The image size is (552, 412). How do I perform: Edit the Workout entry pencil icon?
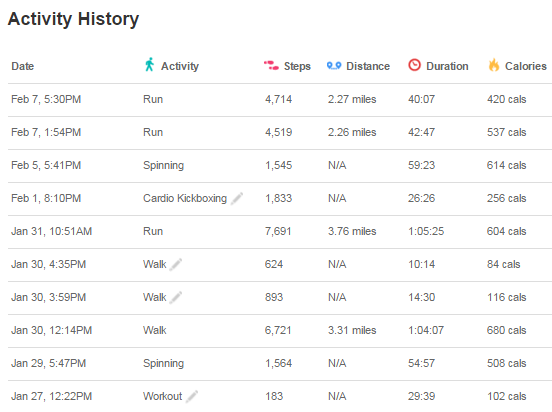tap(192, 397)
